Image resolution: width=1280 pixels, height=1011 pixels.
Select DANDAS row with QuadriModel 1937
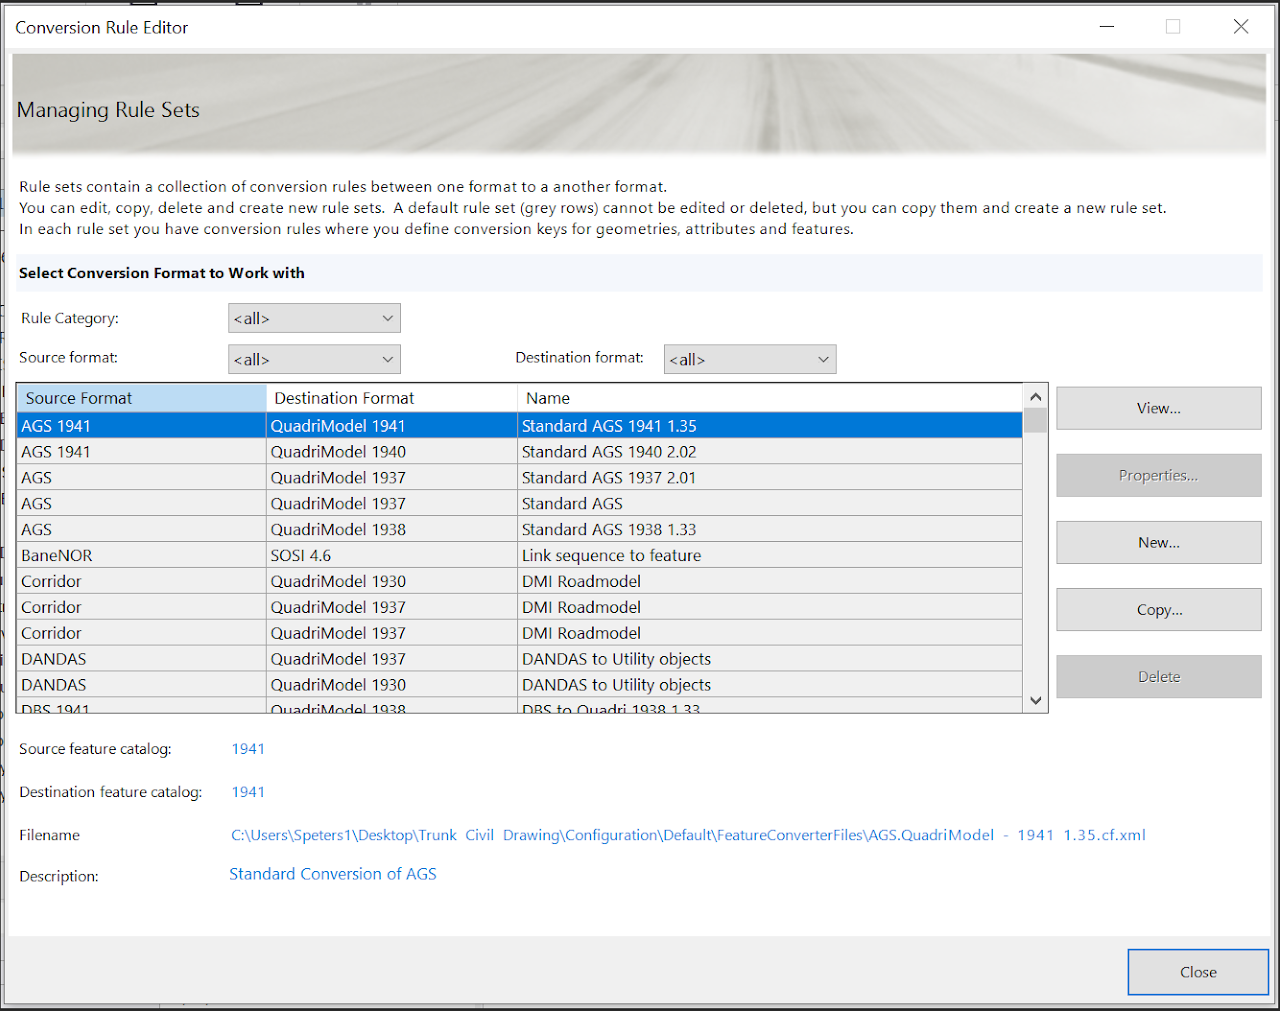click(520, 660)
